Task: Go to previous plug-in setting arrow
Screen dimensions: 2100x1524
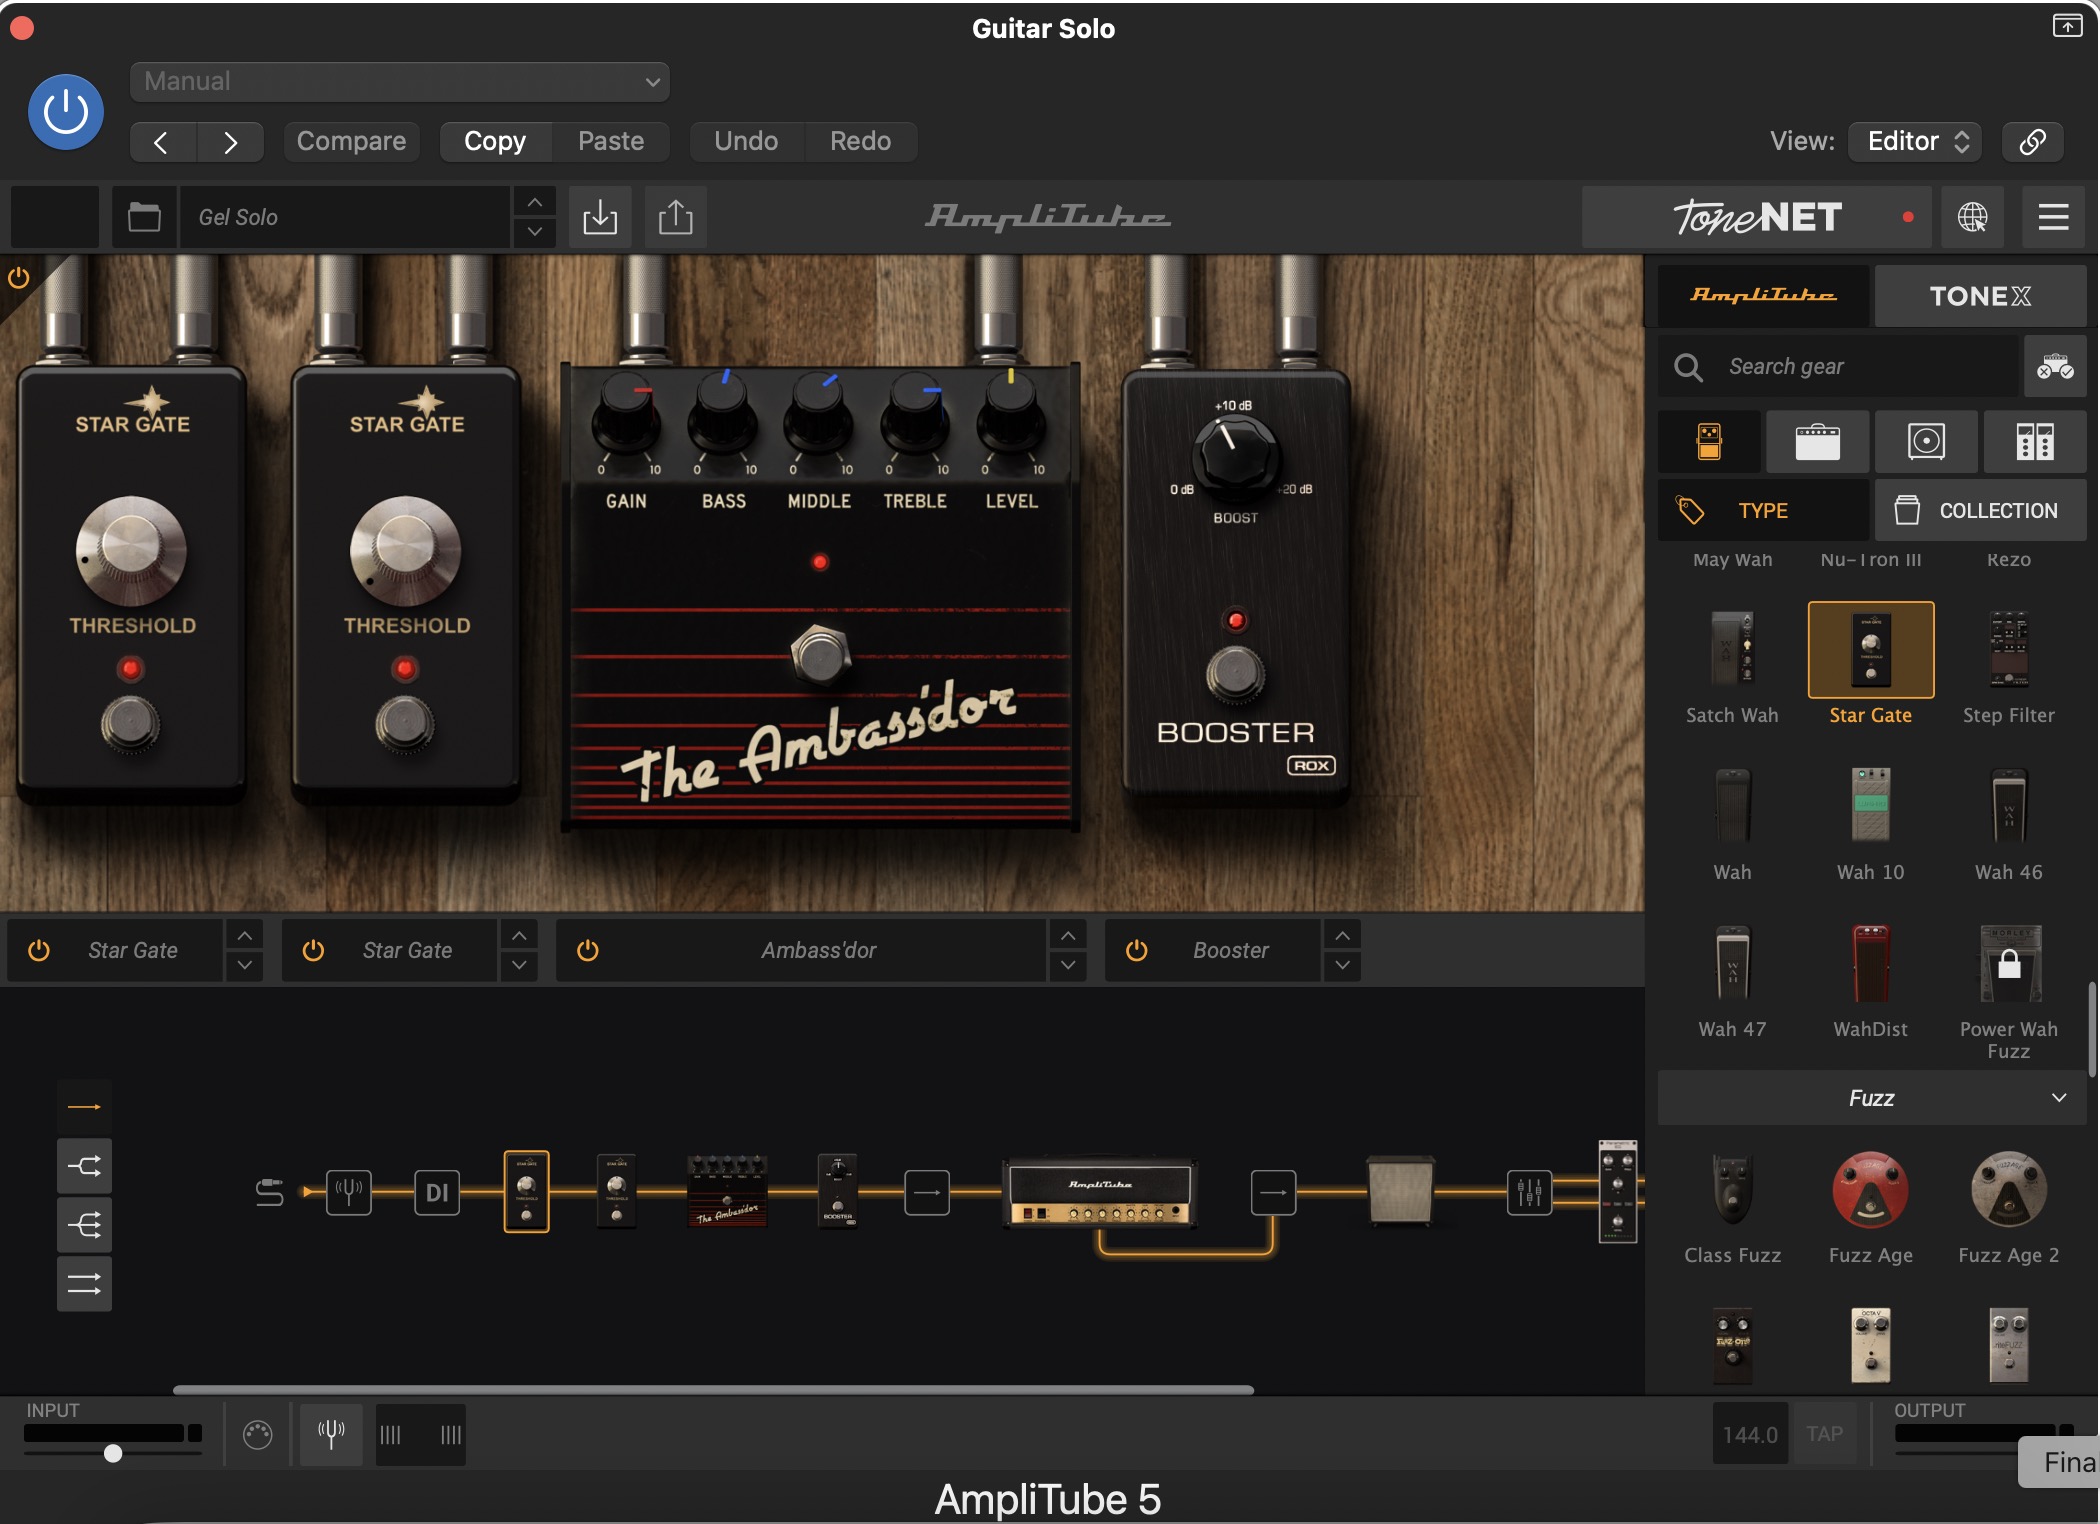Action: click(162, 142)
